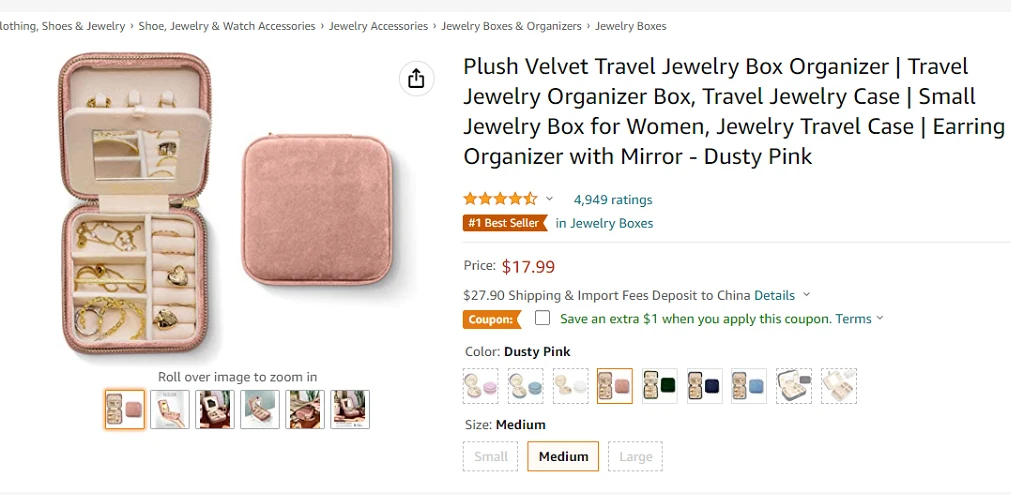1011x495 pixels.
Task: Choose the Large size option
Action: [x=635, y=456]
